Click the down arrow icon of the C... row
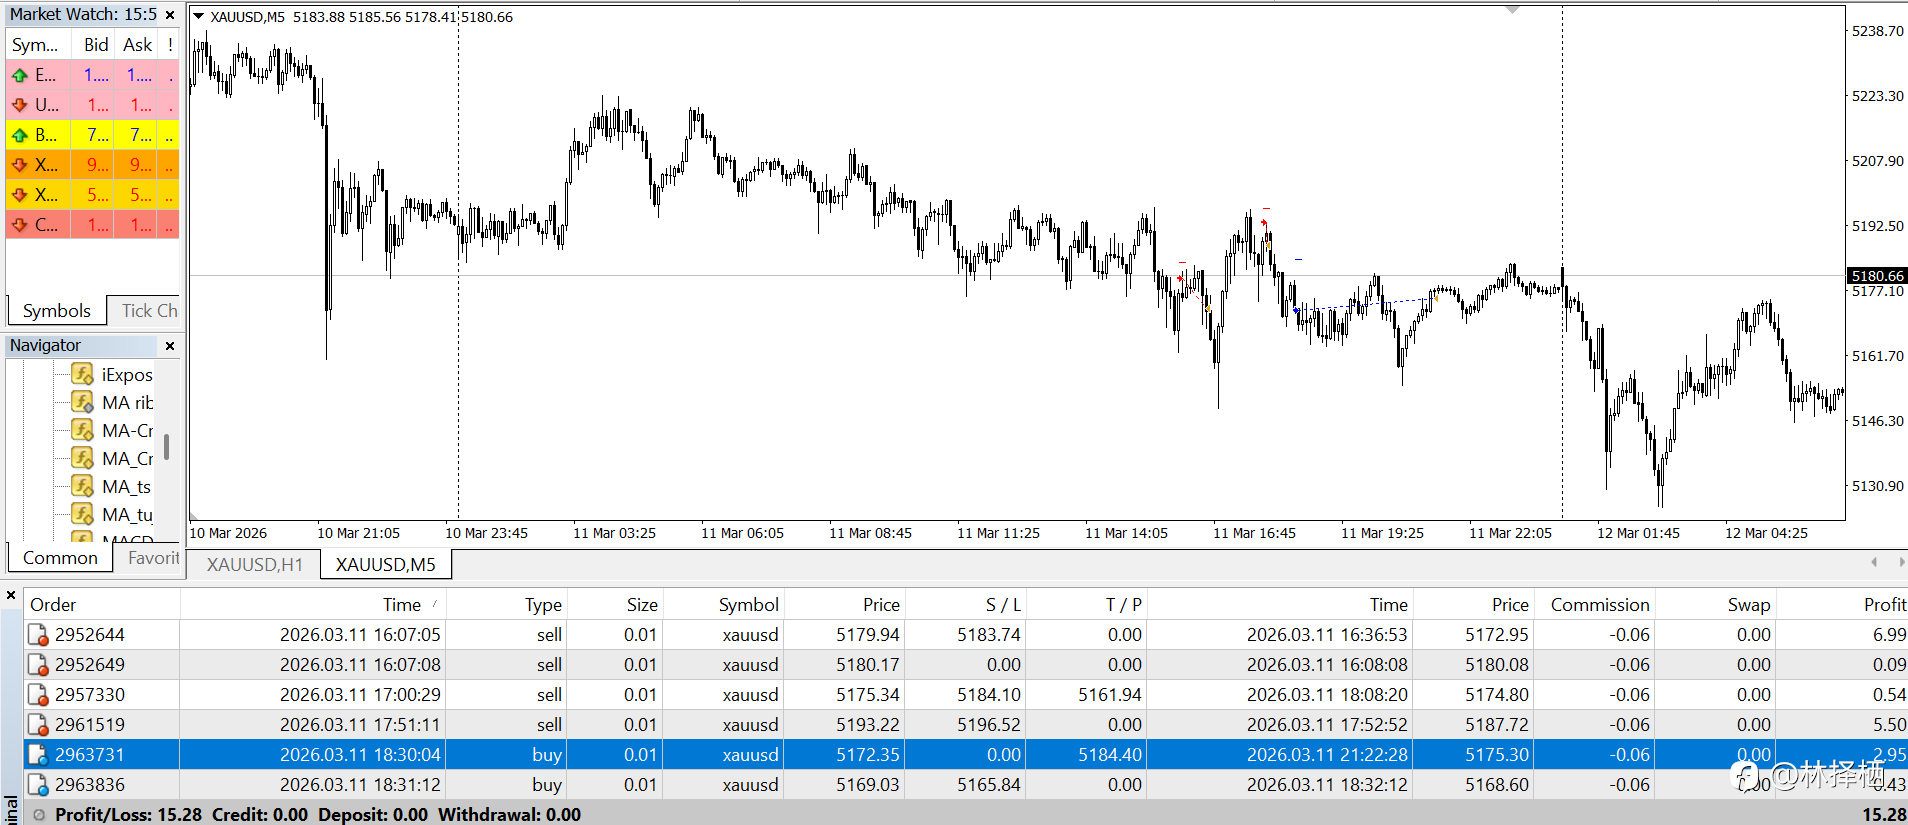 click(x=19, y=225)
